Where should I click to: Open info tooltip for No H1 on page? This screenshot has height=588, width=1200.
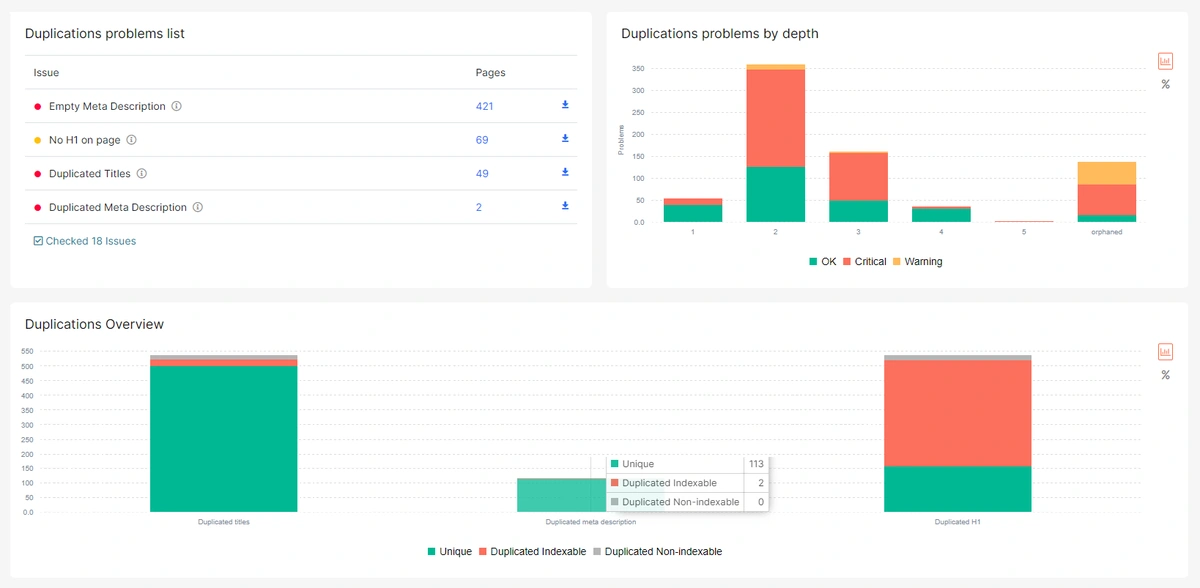(x=131, y=140)
